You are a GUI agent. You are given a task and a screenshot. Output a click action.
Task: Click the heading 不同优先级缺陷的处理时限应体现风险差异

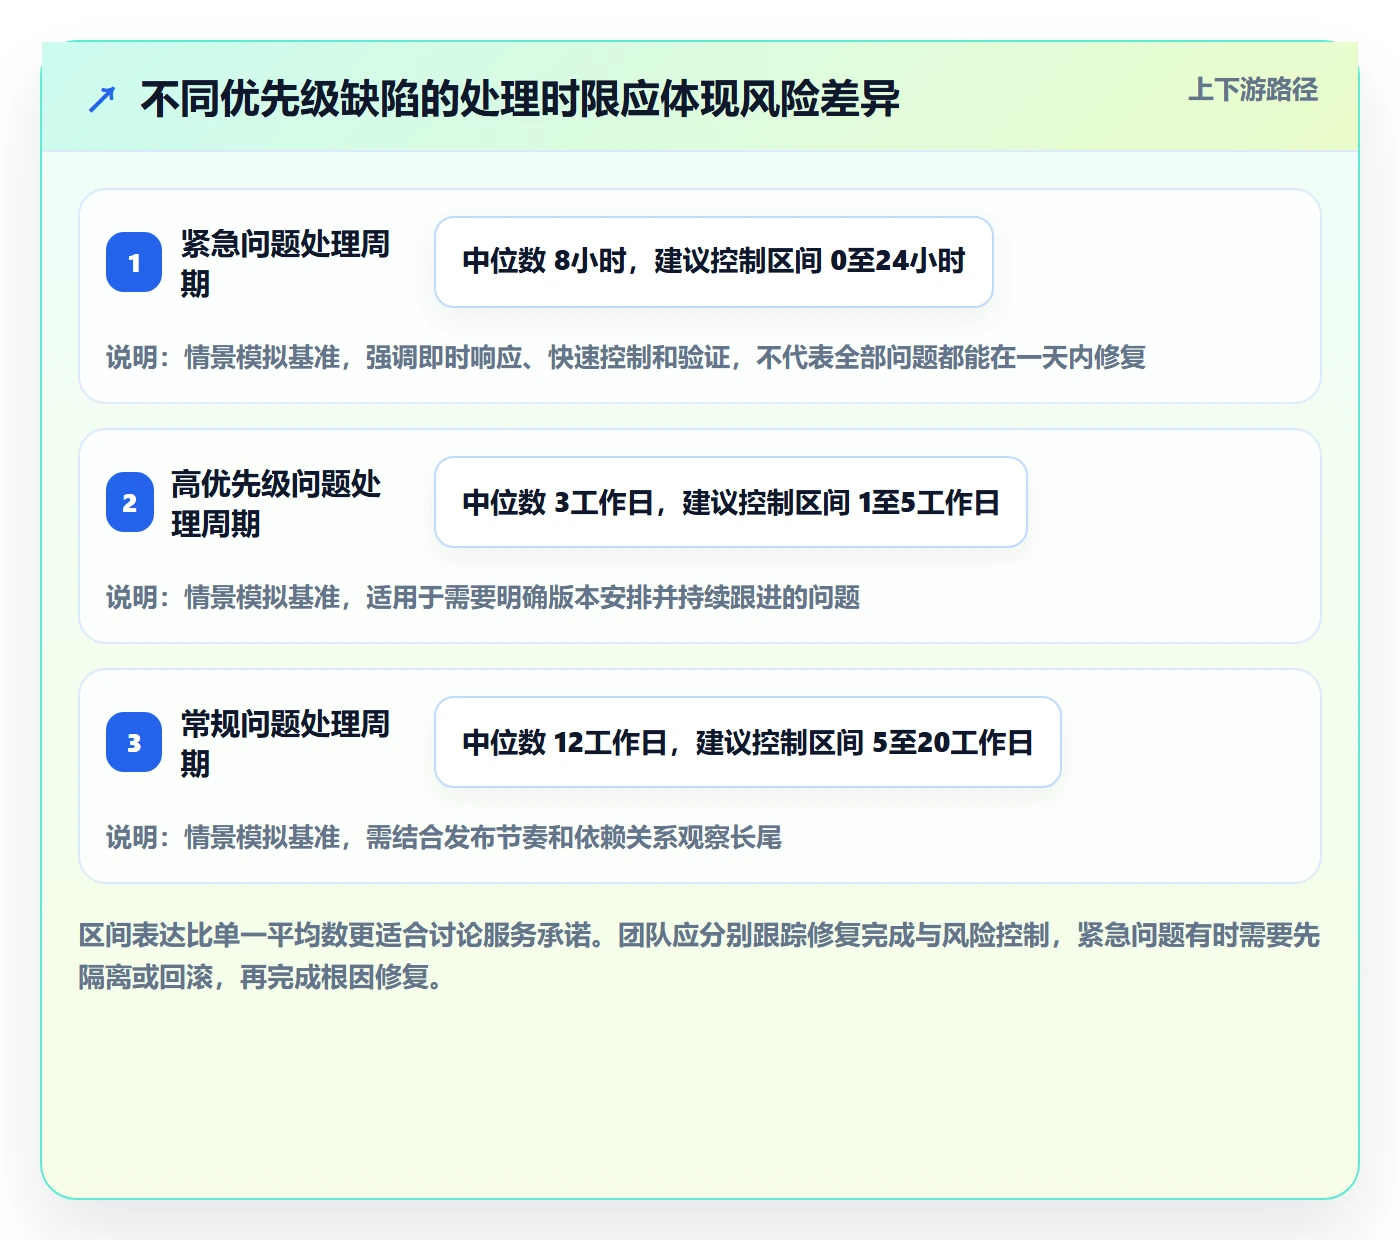520,99
